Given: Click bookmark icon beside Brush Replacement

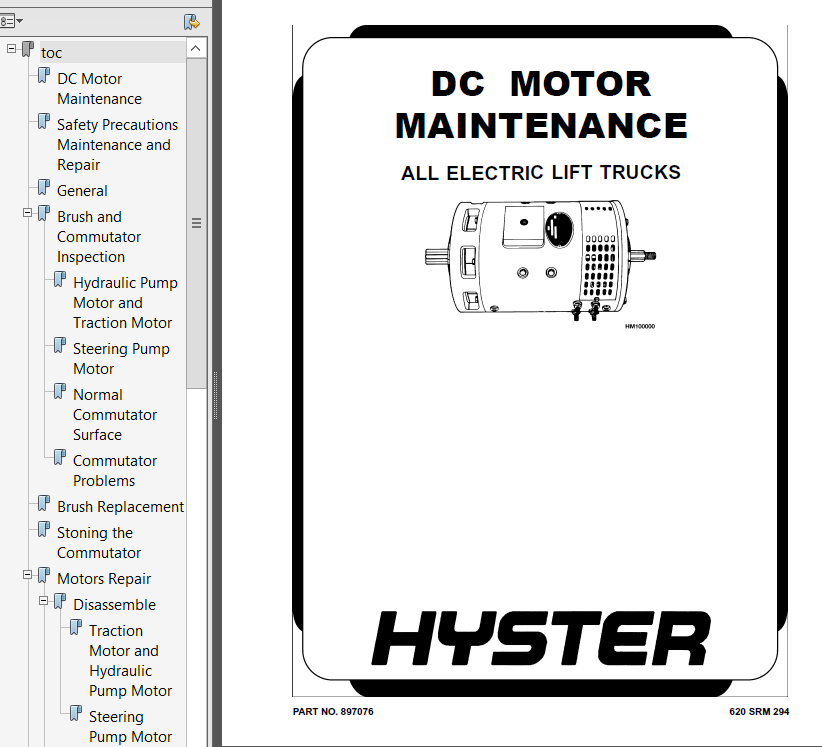Looking at the screenshot, I should coord(44,504).
